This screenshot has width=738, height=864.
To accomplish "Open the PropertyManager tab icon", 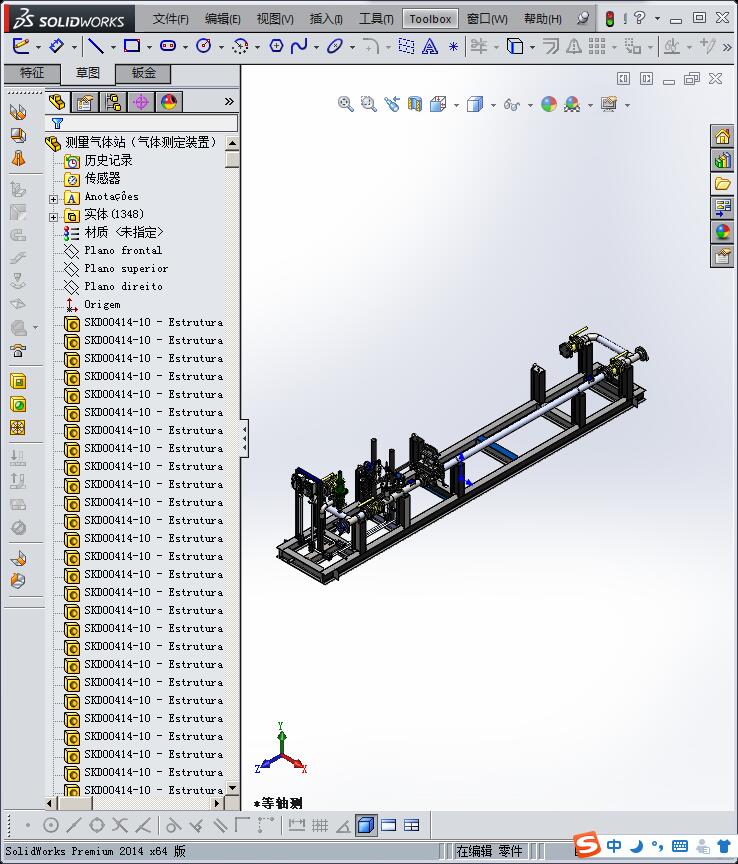I will [85, 102].
